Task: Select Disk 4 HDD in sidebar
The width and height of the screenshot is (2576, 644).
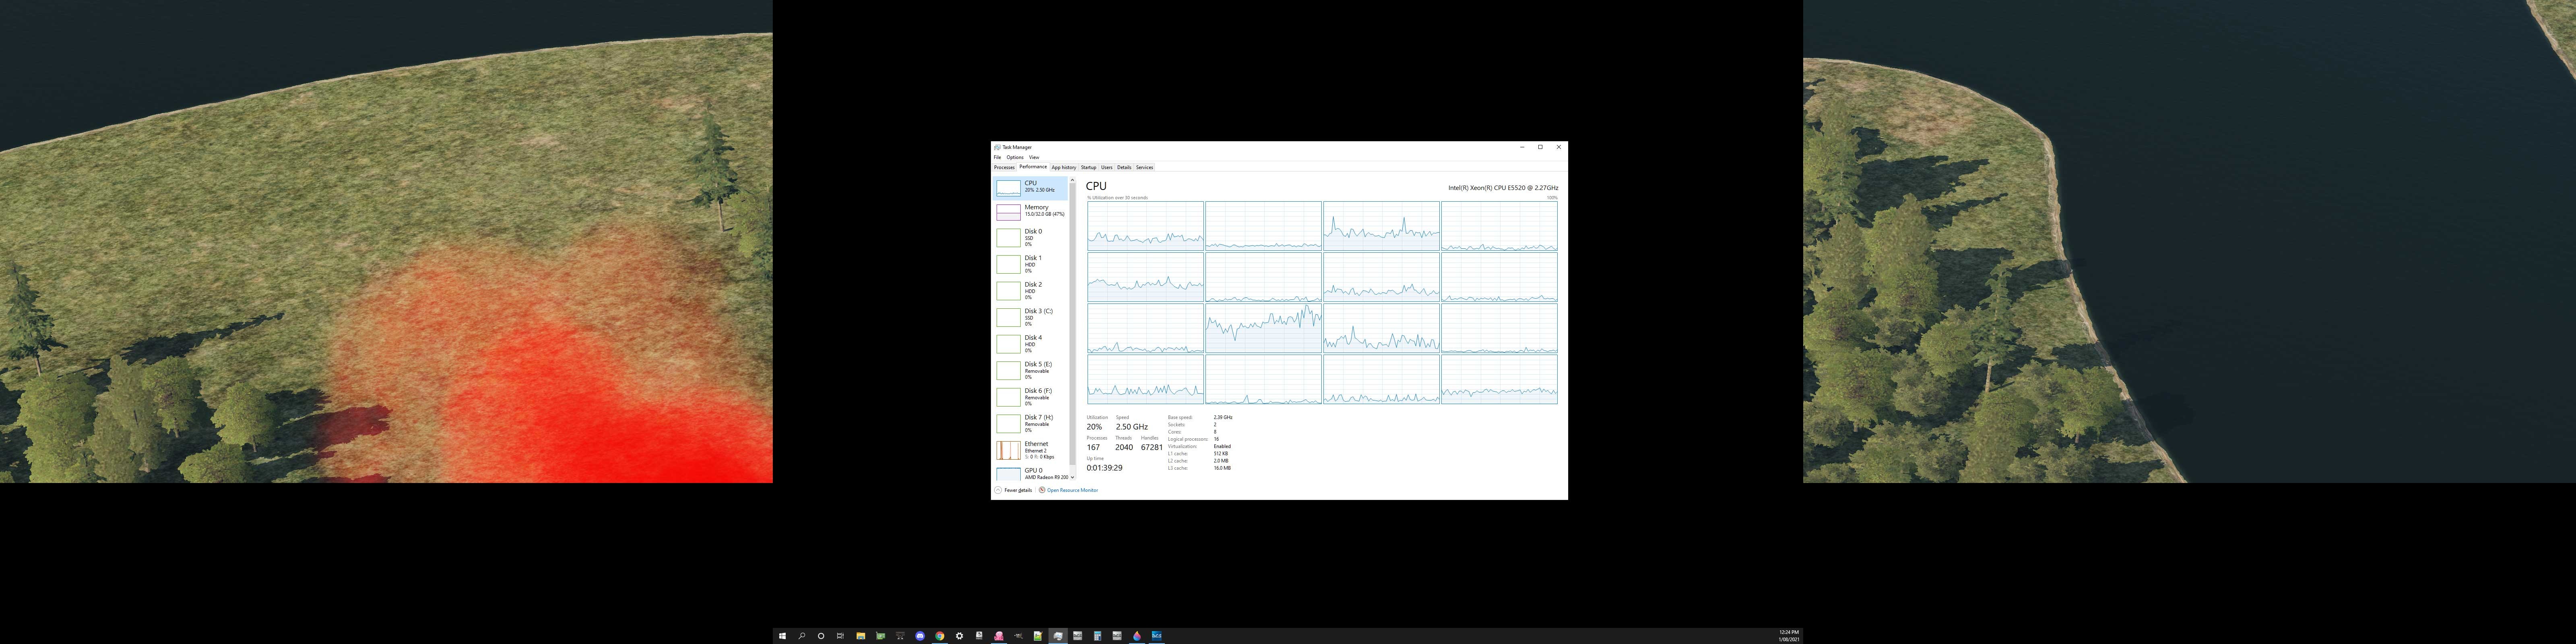Action: pos(1030,344)
